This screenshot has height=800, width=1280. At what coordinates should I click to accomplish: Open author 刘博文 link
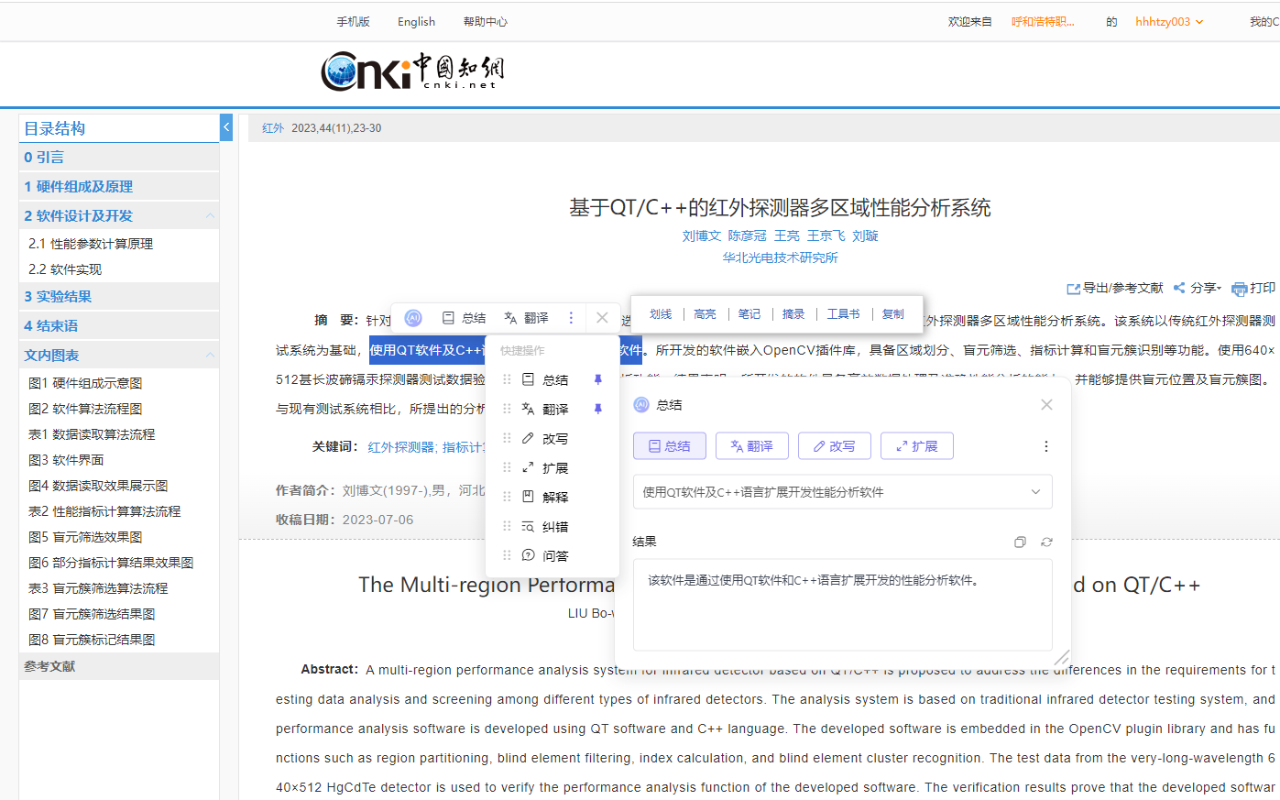701,236
